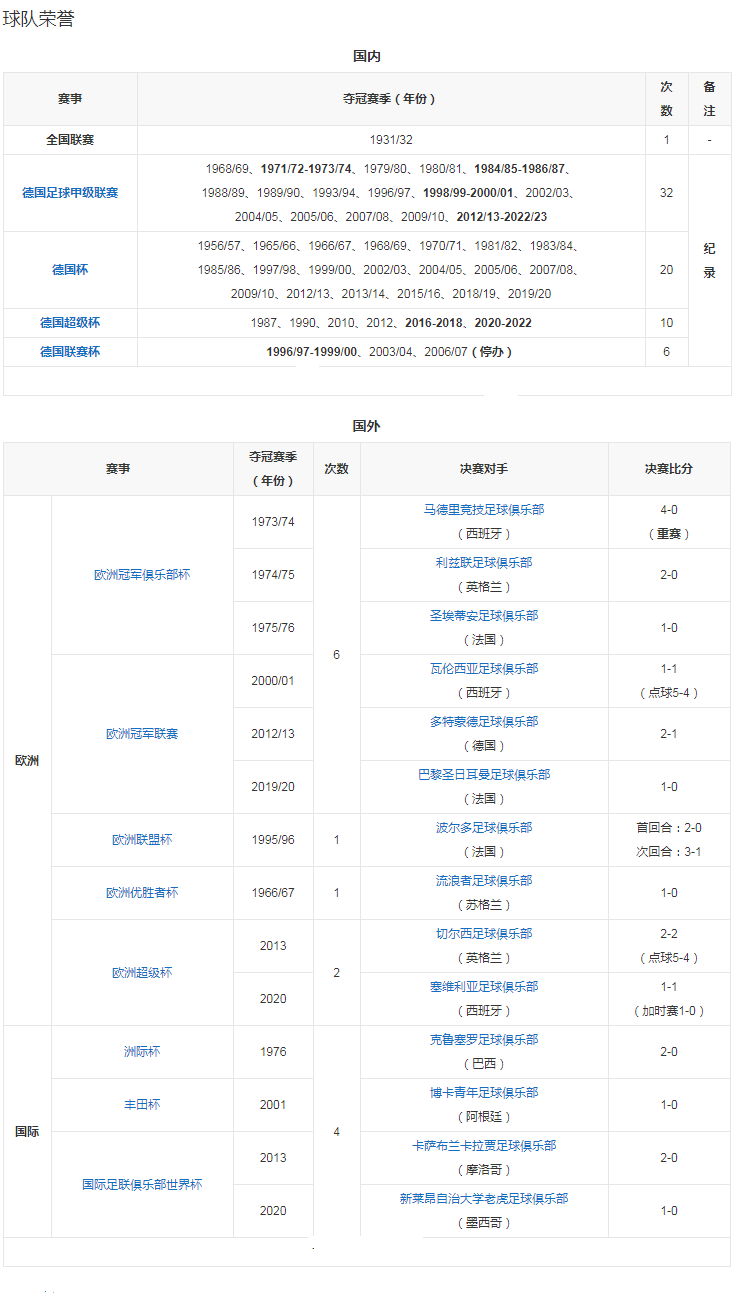
Task: Select the 国际 region cell
Action: (x=27, y=1132)
